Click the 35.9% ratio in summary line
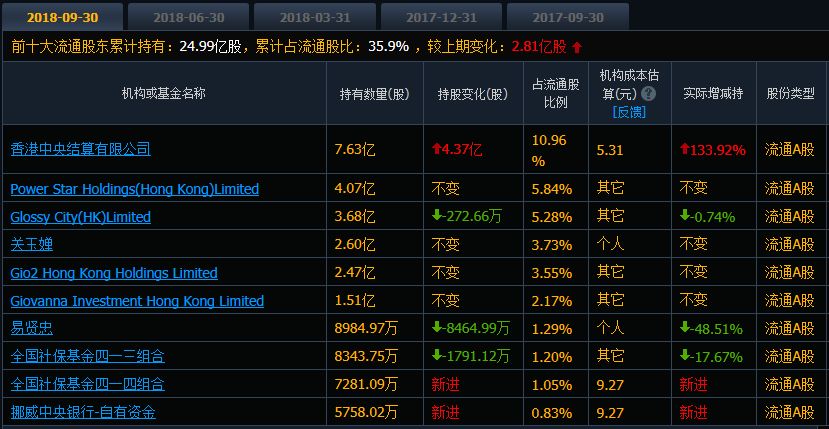 pyautogui.click(x=389, y=47)
